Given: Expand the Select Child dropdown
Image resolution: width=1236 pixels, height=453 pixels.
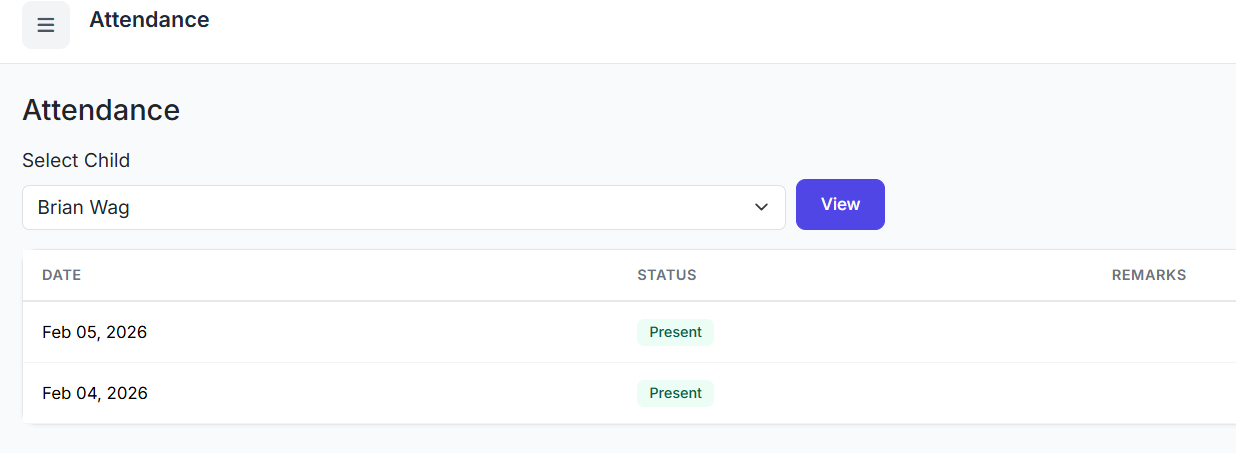Looking at the screenshot, I should (403, 207).
